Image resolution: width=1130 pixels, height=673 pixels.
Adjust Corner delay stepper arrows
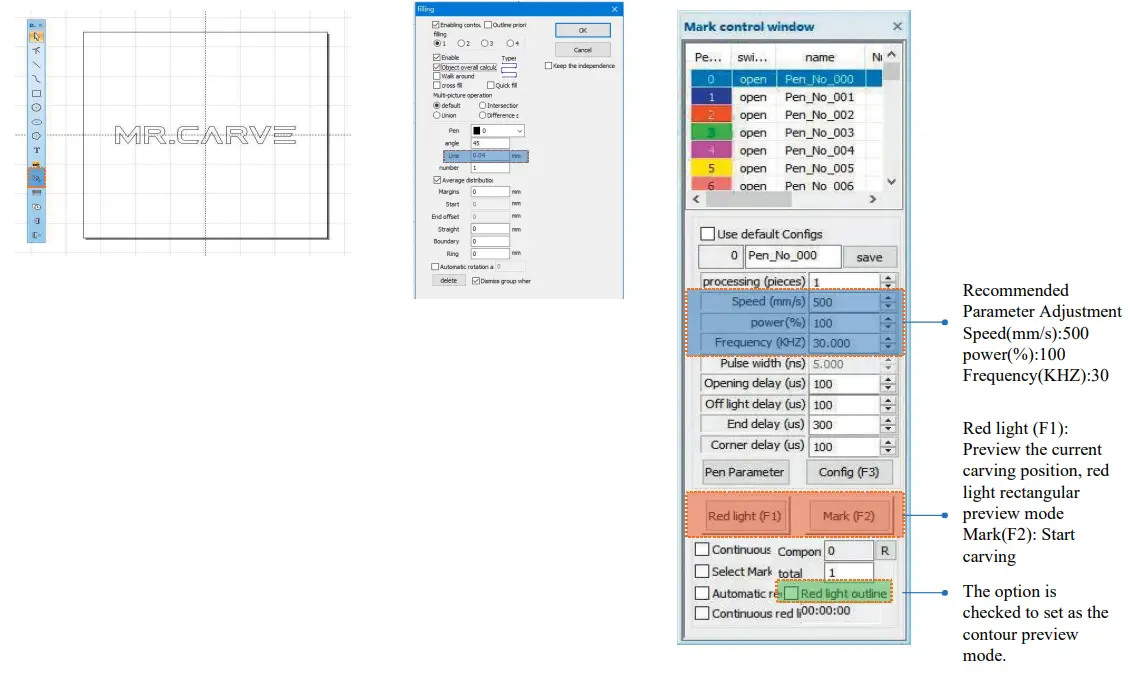(888, 446)
